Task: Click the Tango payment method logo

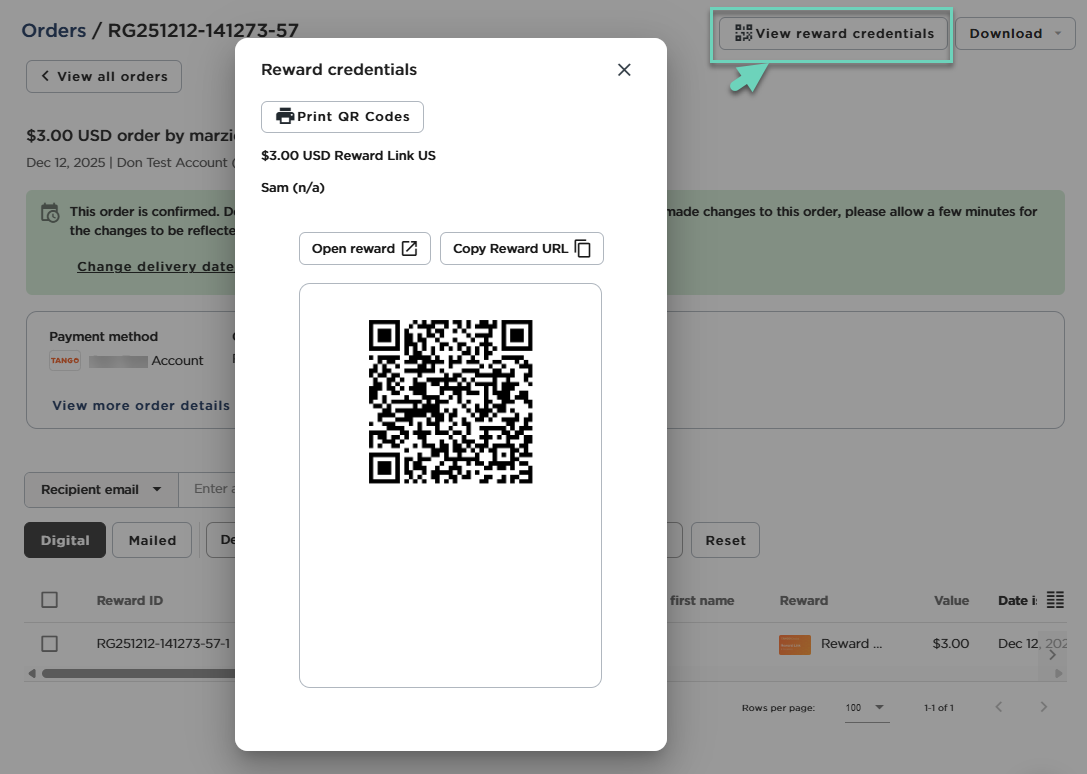Action: coord(65,361)
